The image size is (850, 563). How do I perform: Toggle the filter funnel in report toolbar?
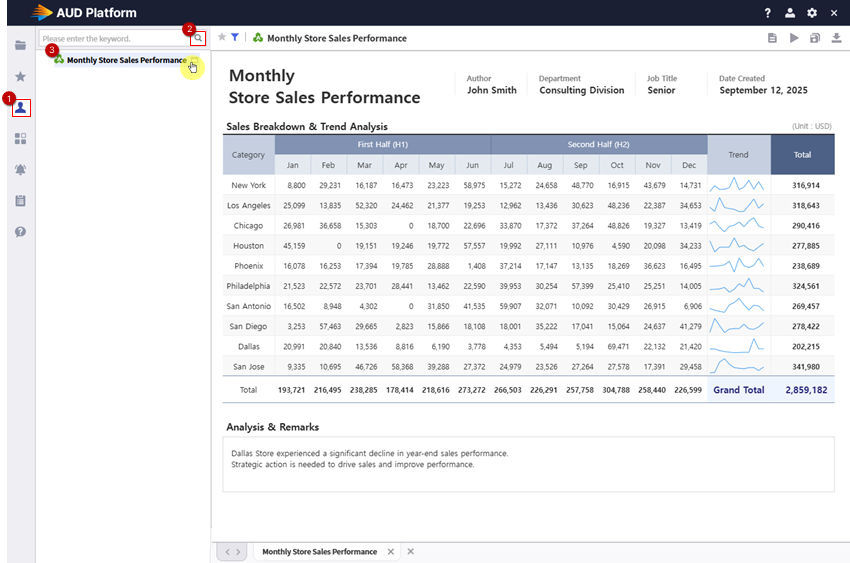click(235, 38)
